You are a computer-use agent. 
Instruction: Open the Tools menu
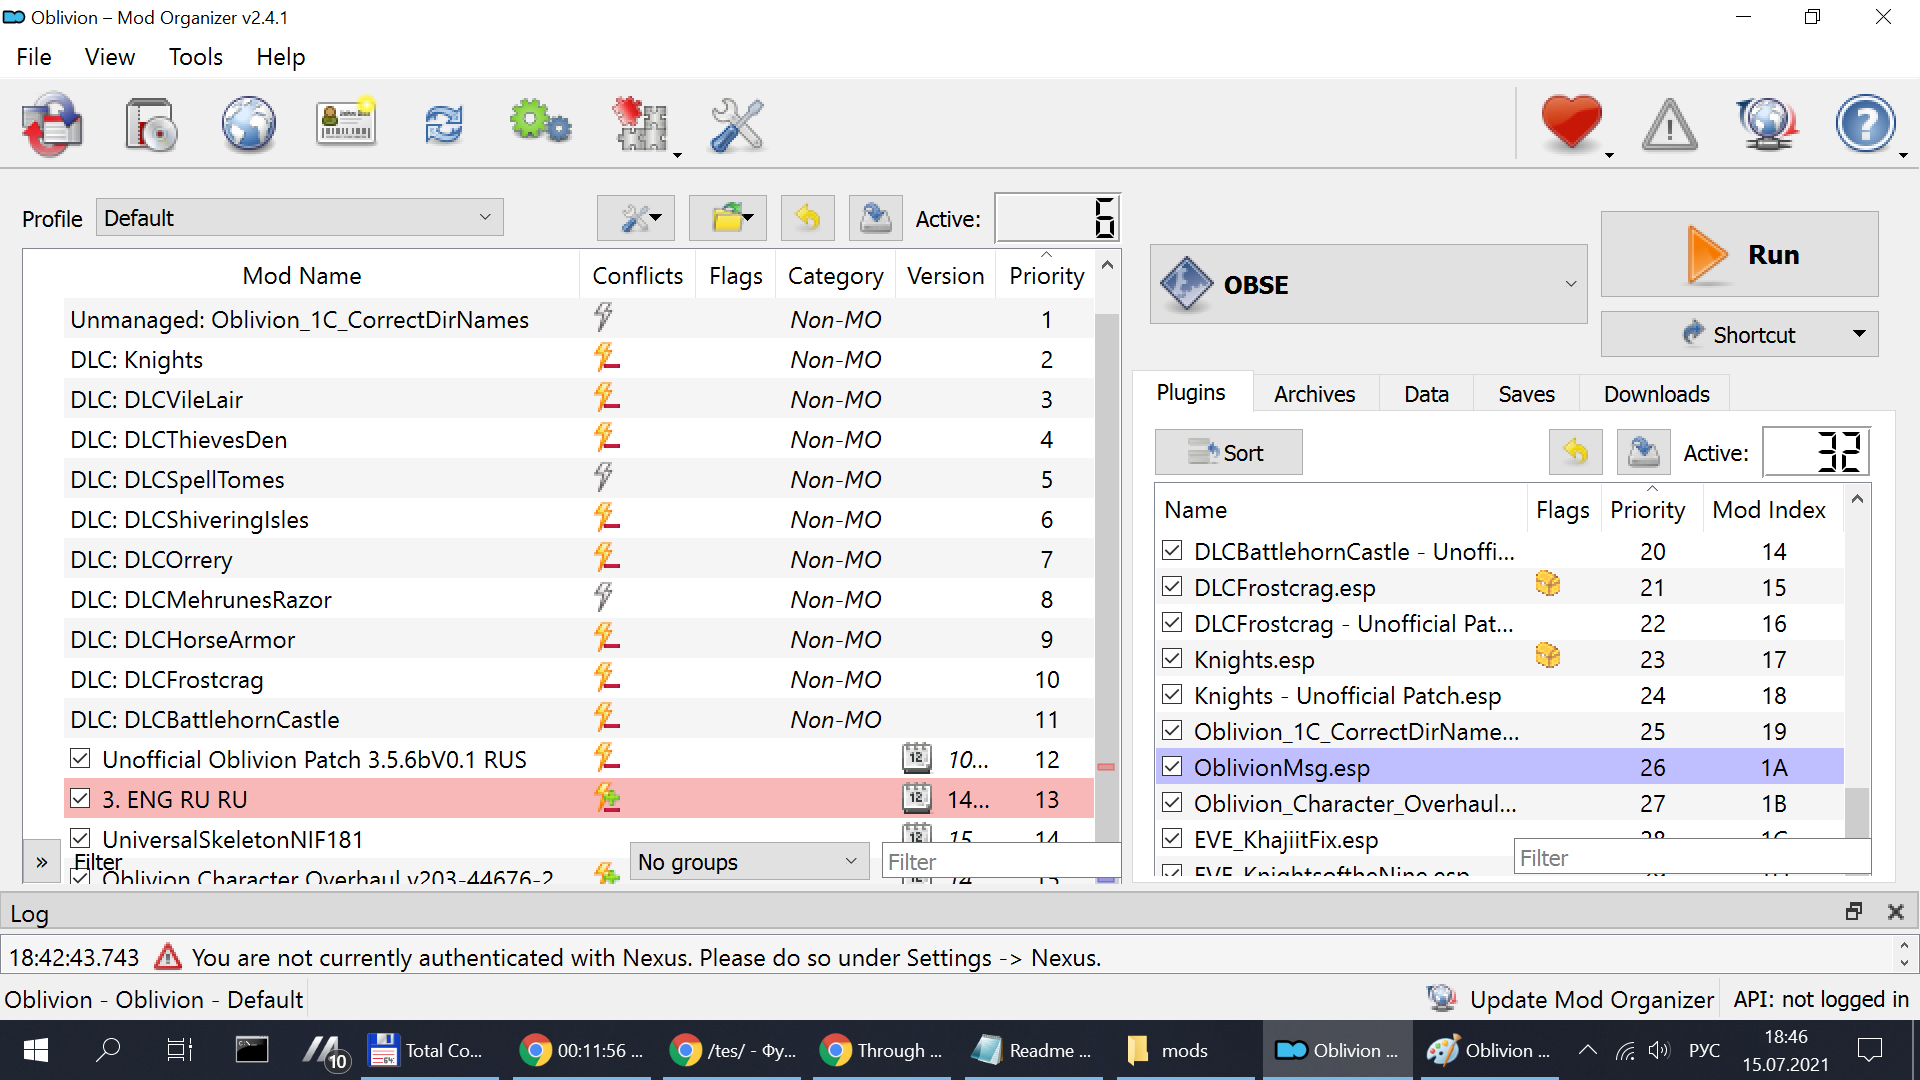pyautogui.click(x=196, y=57)
